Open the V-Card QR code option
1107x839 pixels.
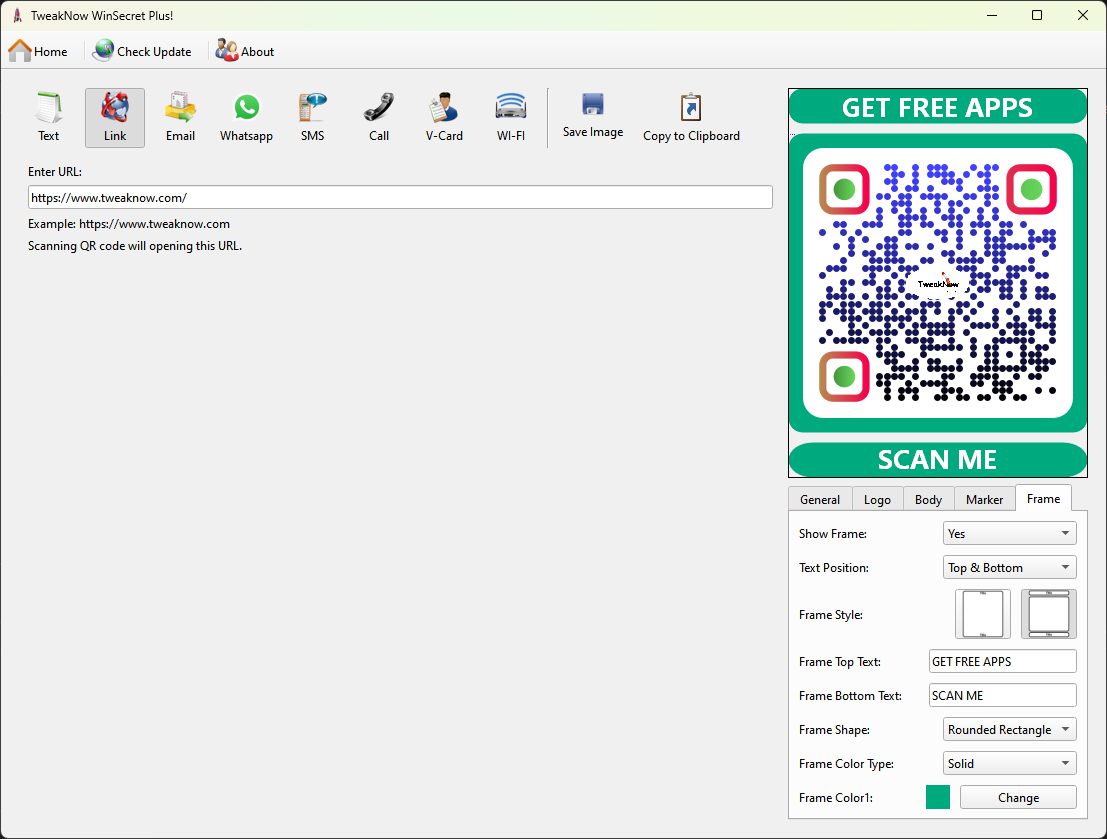[x=445, y=117]
